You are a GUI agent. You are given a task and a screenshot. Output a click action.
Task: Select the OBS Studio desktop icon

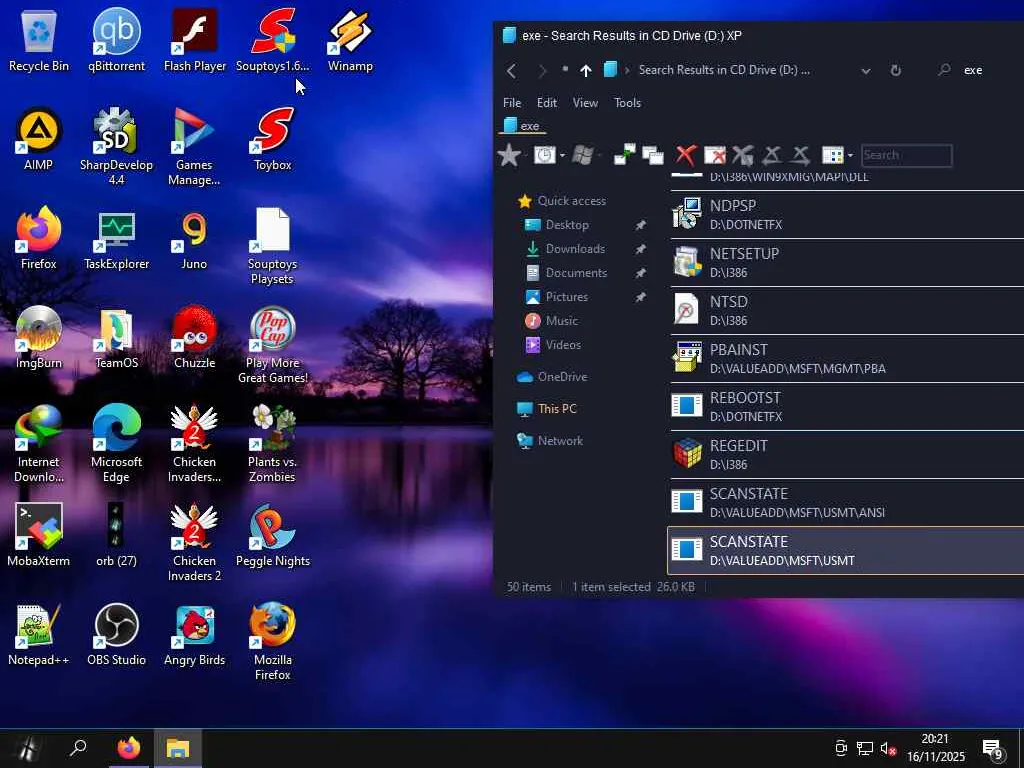pyautogui.click(x=116, y=634)
